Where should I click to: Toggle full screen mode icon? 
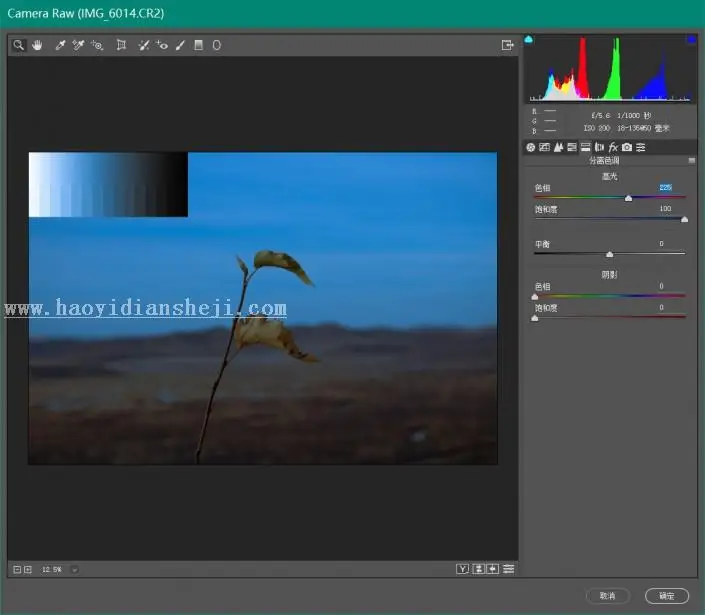coord(507,45)
